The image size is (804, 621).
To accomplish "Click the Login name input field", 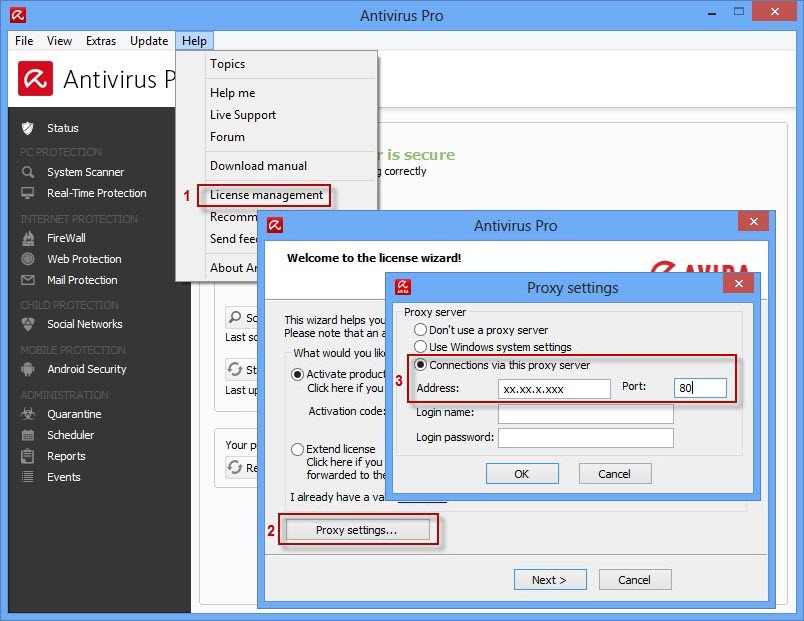I will point(586,414).
